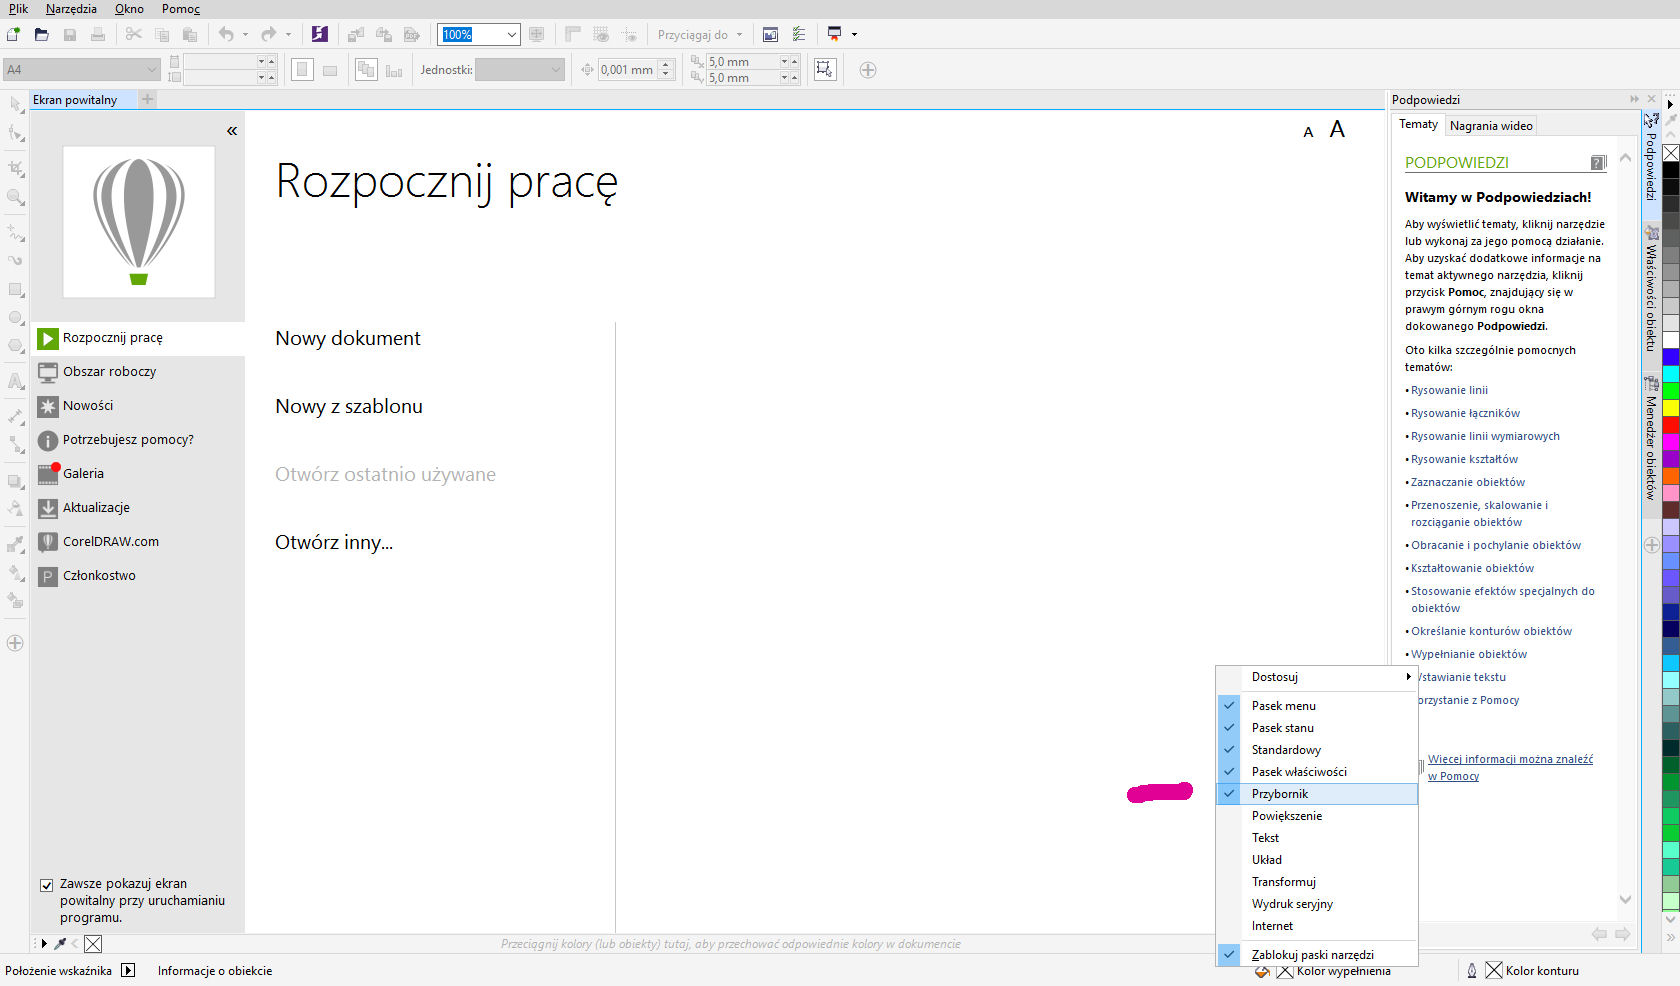Open the 100% zoom level dropdown

coord(511,35)
